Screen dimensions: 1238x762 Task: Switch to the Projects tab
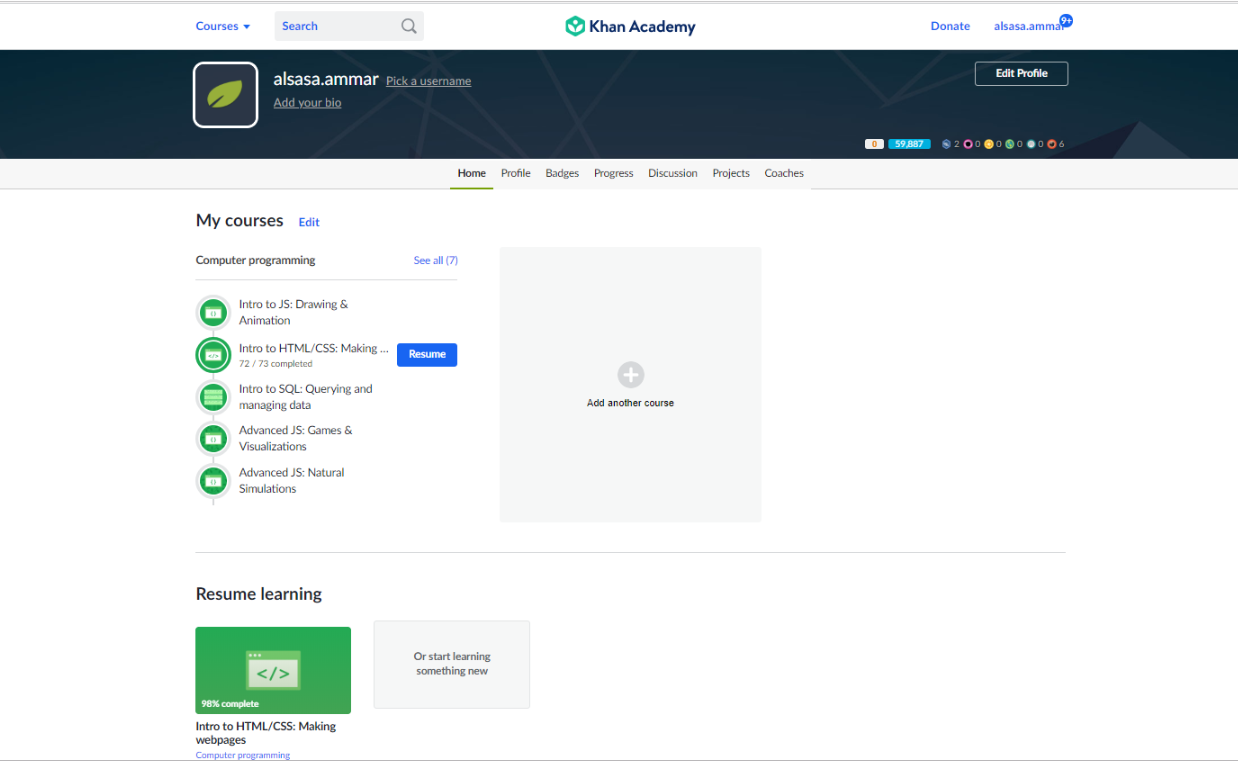click(731, 173)
